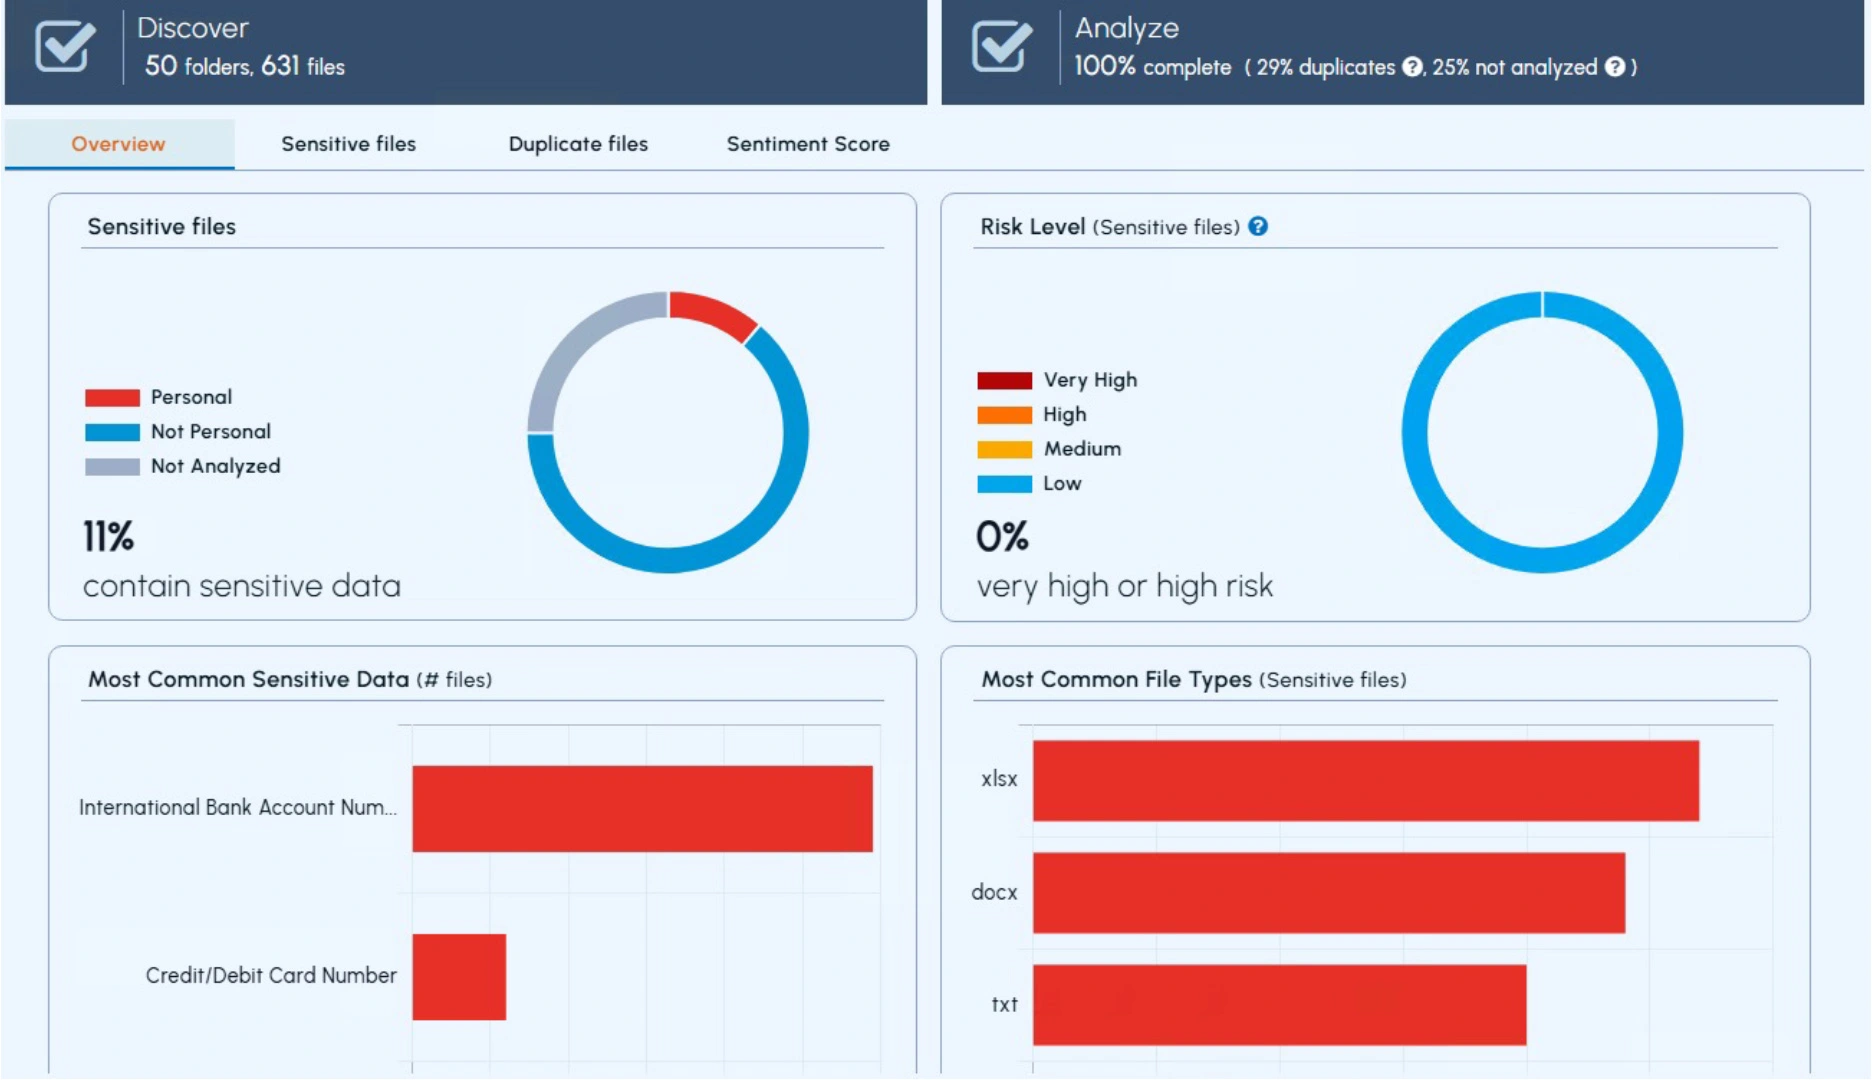1872x1080 pixels.
Task: Click help icon next to 29% duplicates
Action: [x=1411, y=67]
